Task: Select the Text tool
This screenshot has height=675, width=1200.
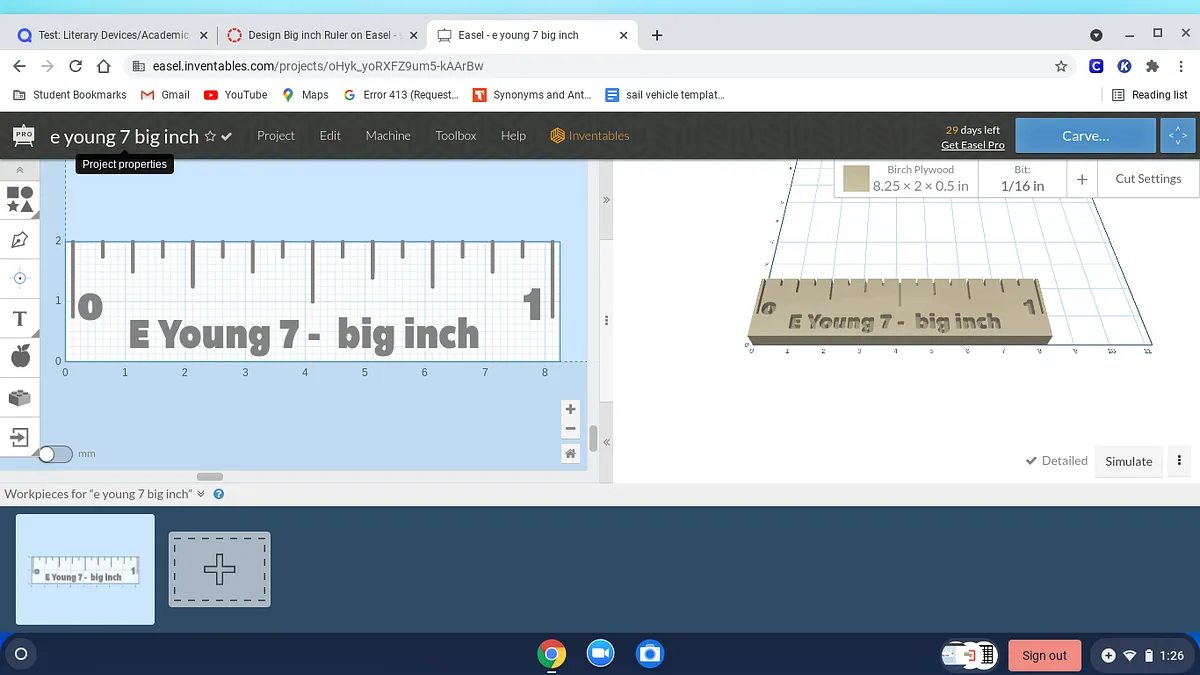Action: (20, 319)
